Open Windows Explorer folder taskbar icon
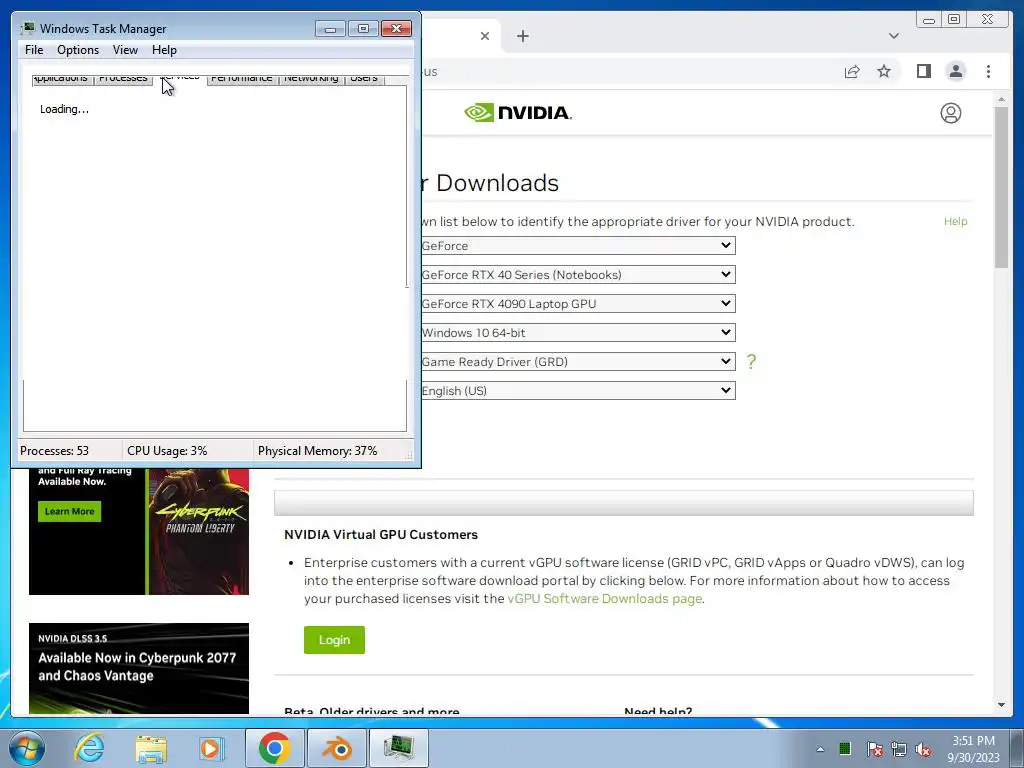Viewport: 1024px width, 768px height. [x=151, y=748]
